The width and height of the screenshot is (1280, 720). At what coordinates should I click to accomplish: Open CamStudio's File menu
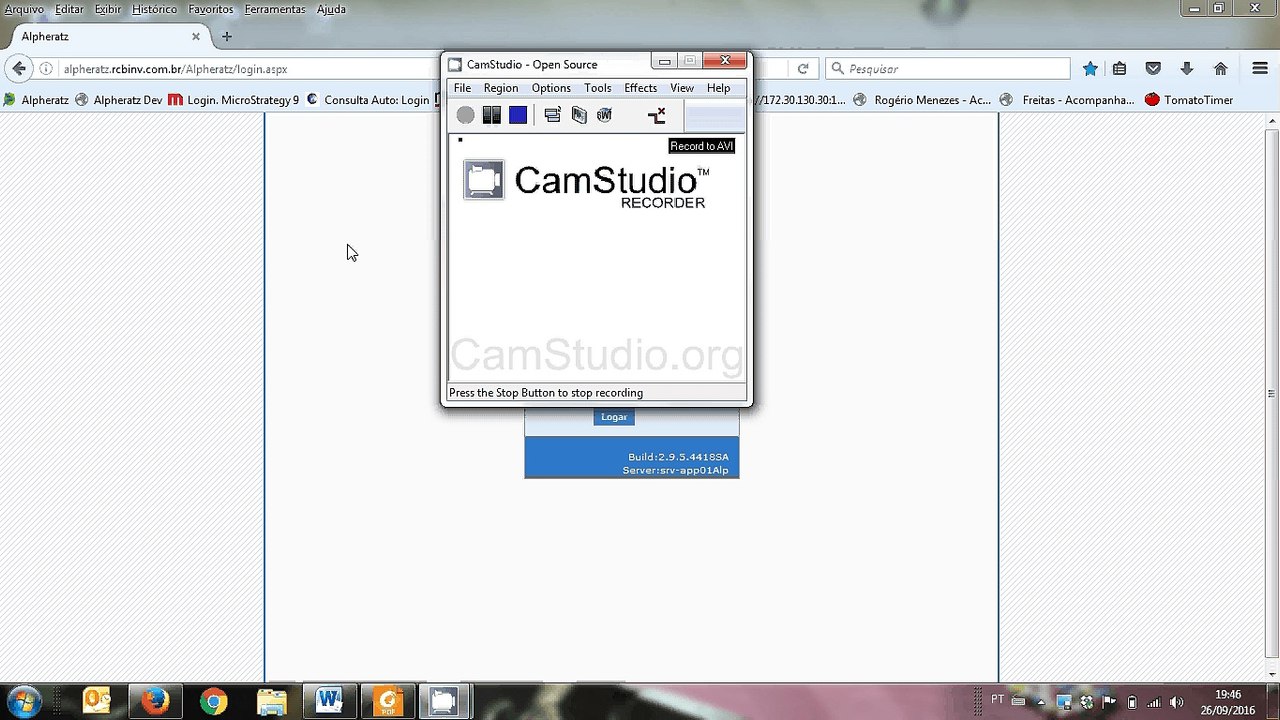click(462, 88)
